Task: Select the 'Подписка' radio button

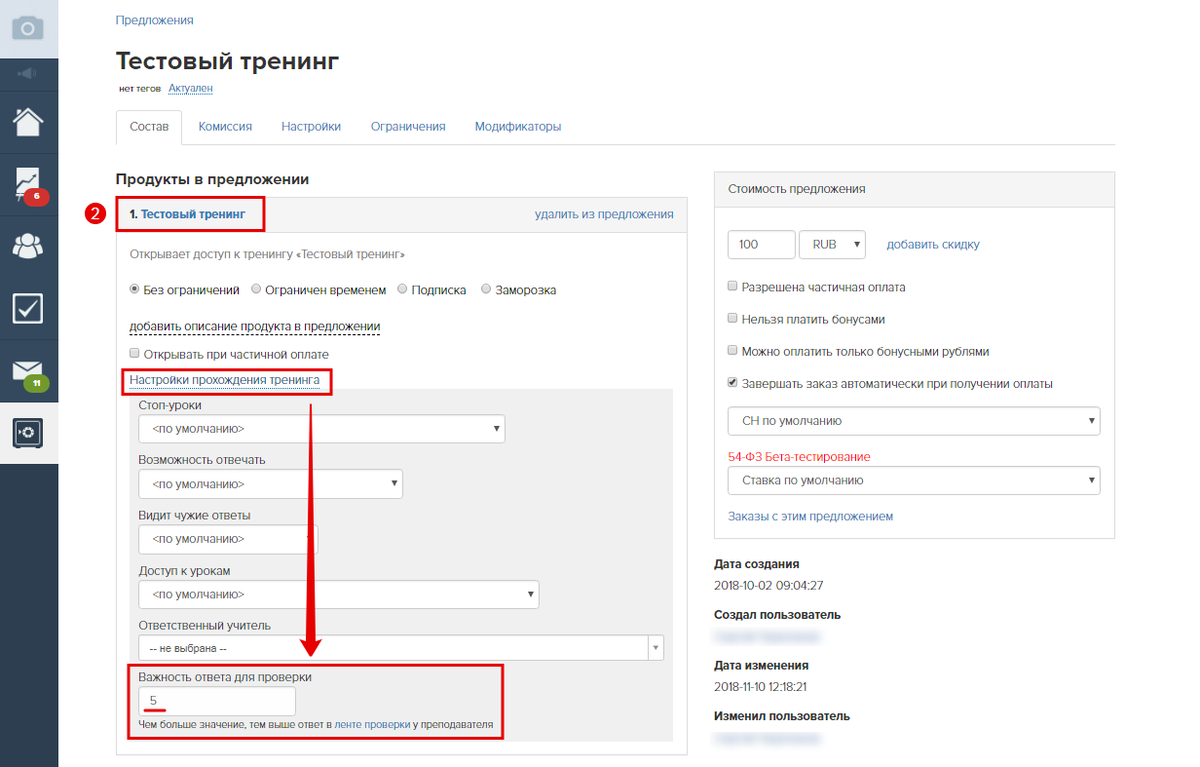Action: [x=402, y=290]
